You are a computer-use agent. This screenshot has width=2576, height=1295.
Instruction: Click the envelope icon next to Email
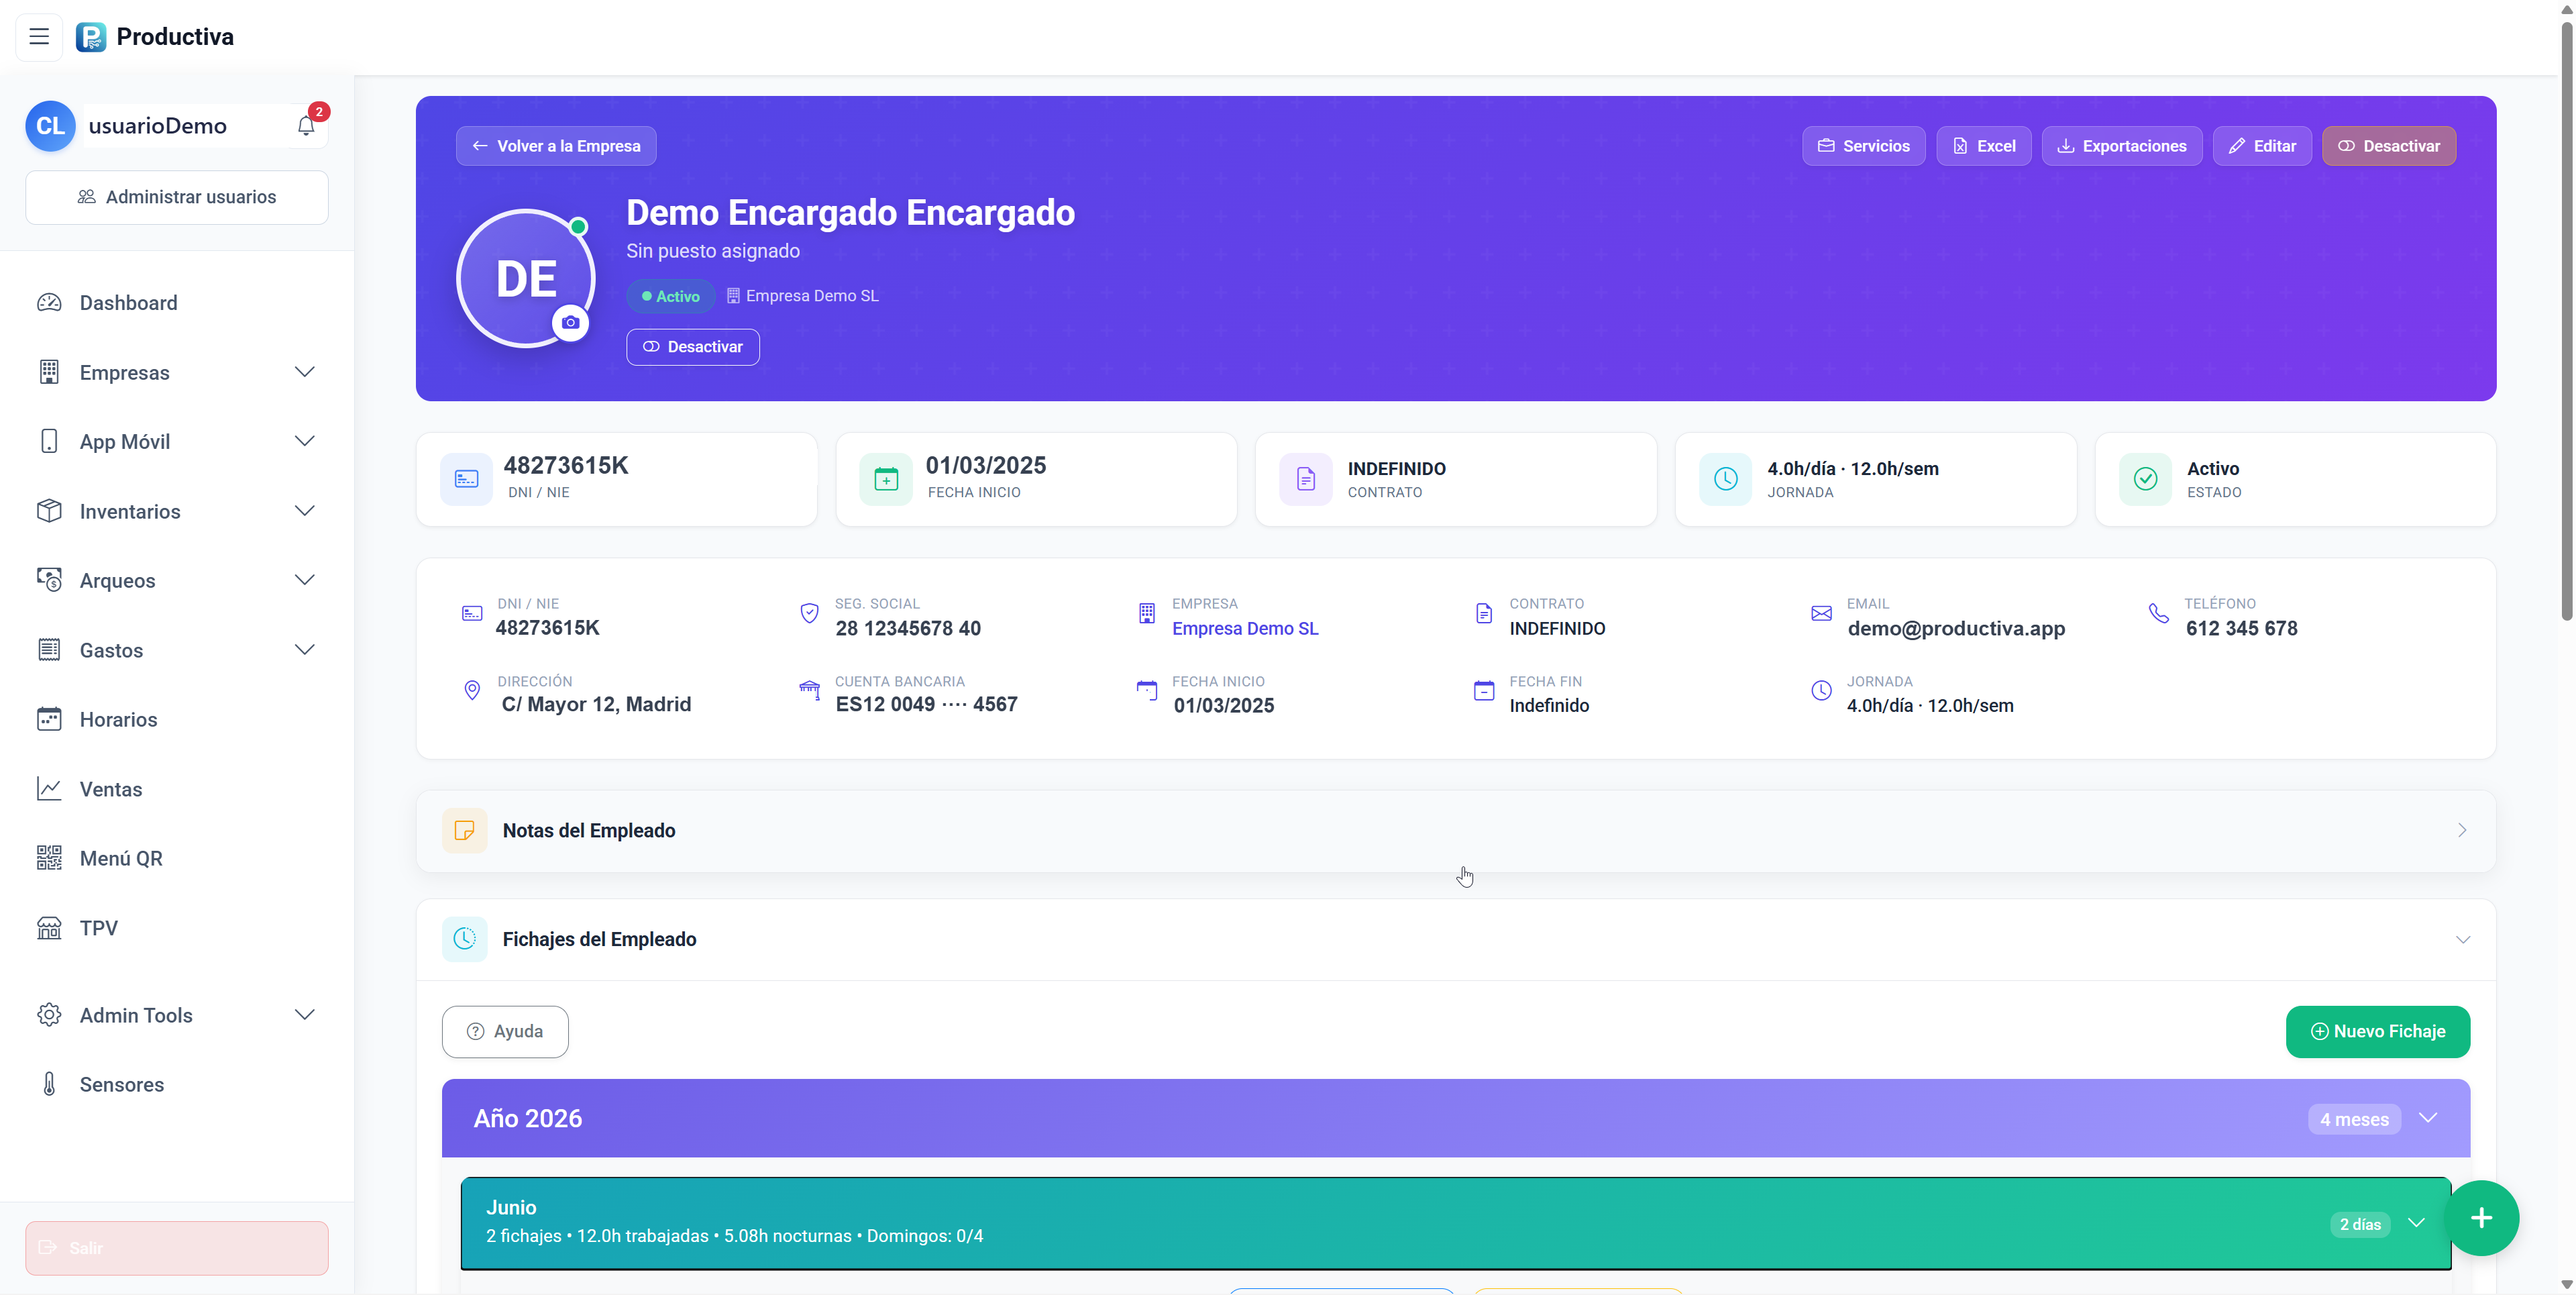[x=1821, y=613]
